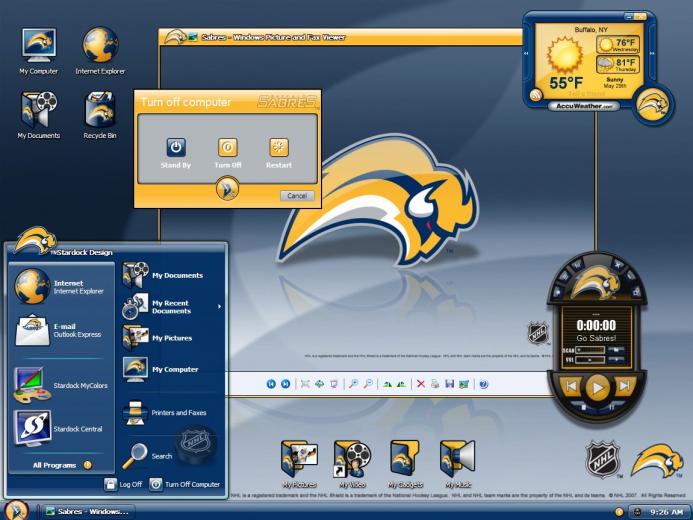This screenshot has height=520, width=693.
Task: Adjust the SCAN seek slider in media player
Action: pyautogui.click(x=590, y=350)
